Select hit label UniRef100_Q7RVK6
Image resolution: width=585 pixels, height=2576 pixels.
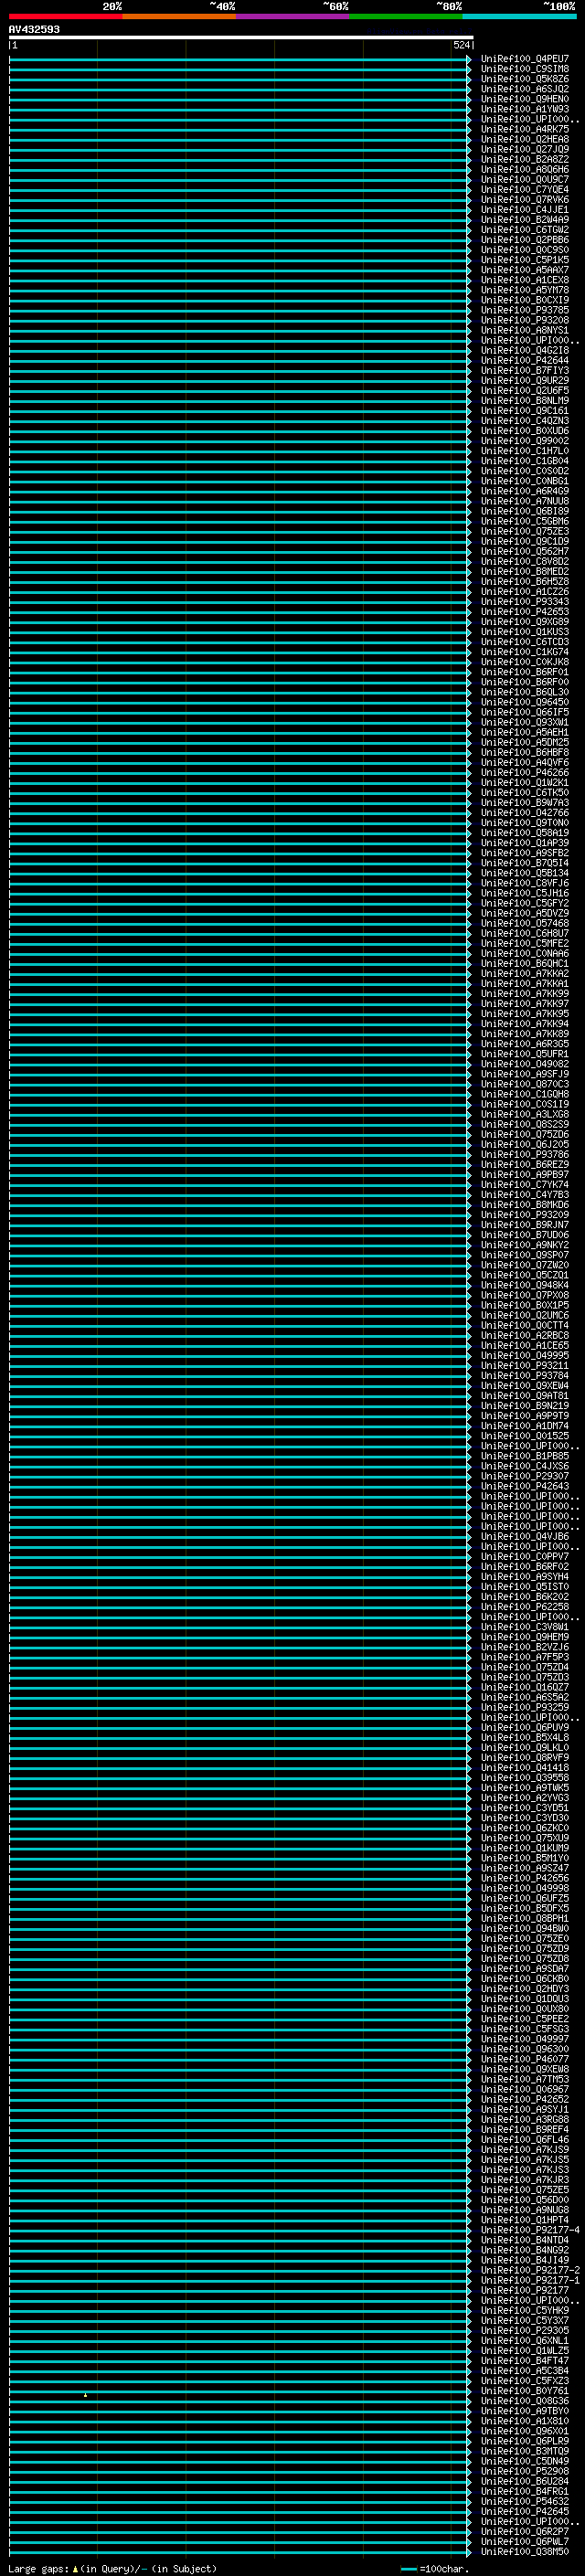pos(524,199)
